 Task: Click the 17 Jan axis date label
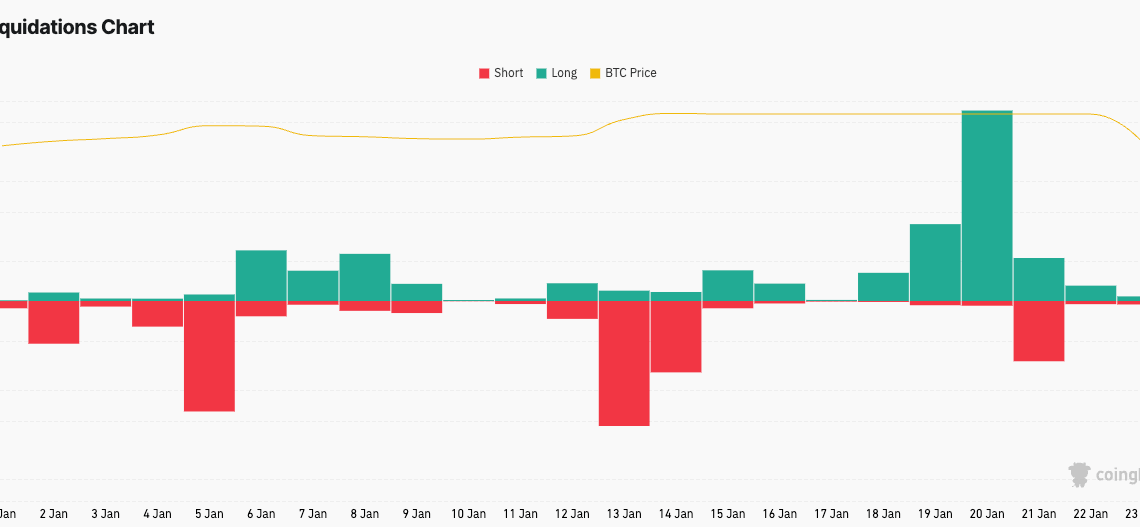831,514
